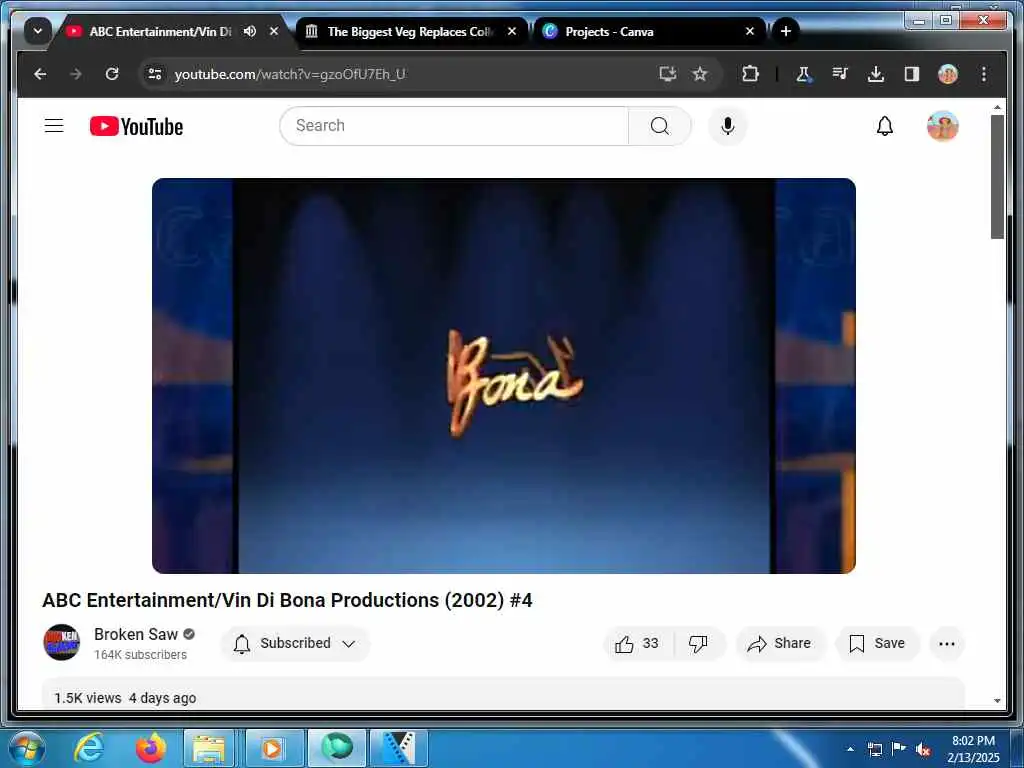Search with your voice microphone button

(x=728, y=125)
